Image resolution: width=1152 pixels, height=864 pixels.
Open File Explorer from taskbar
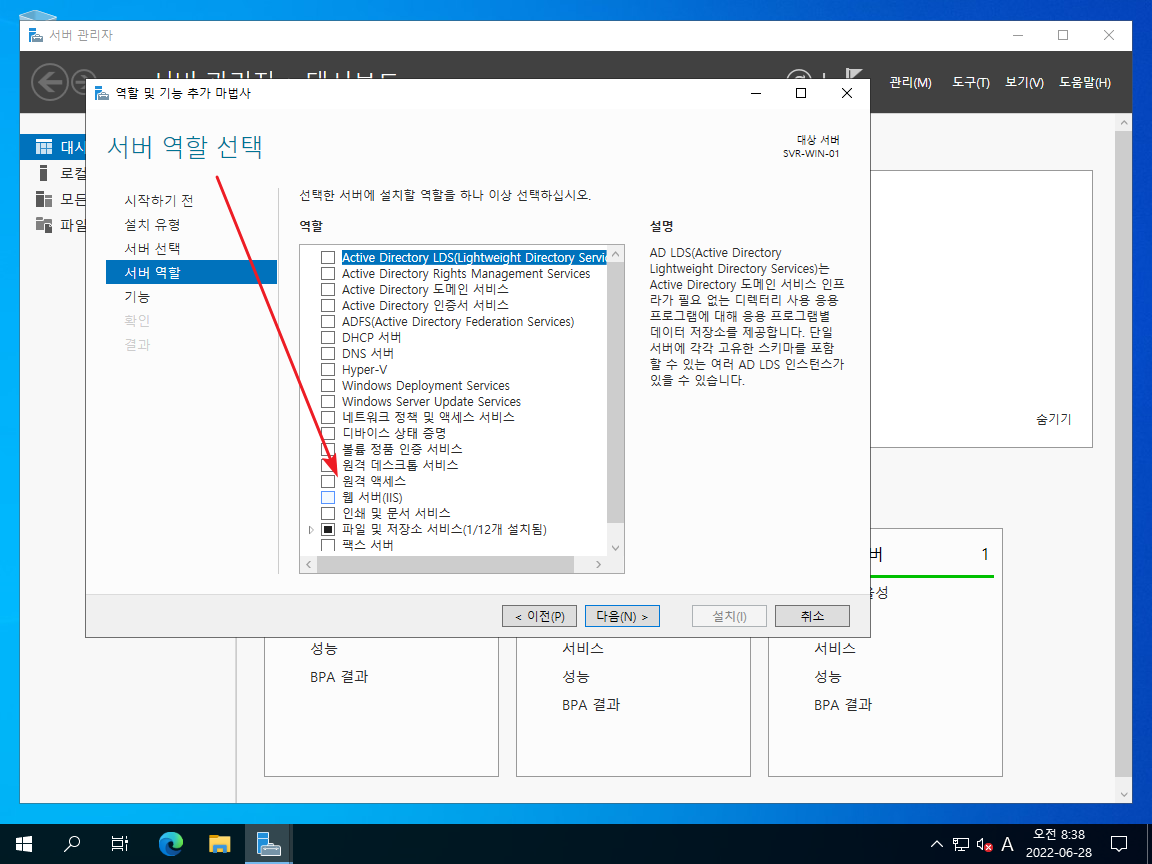(219, 843)
